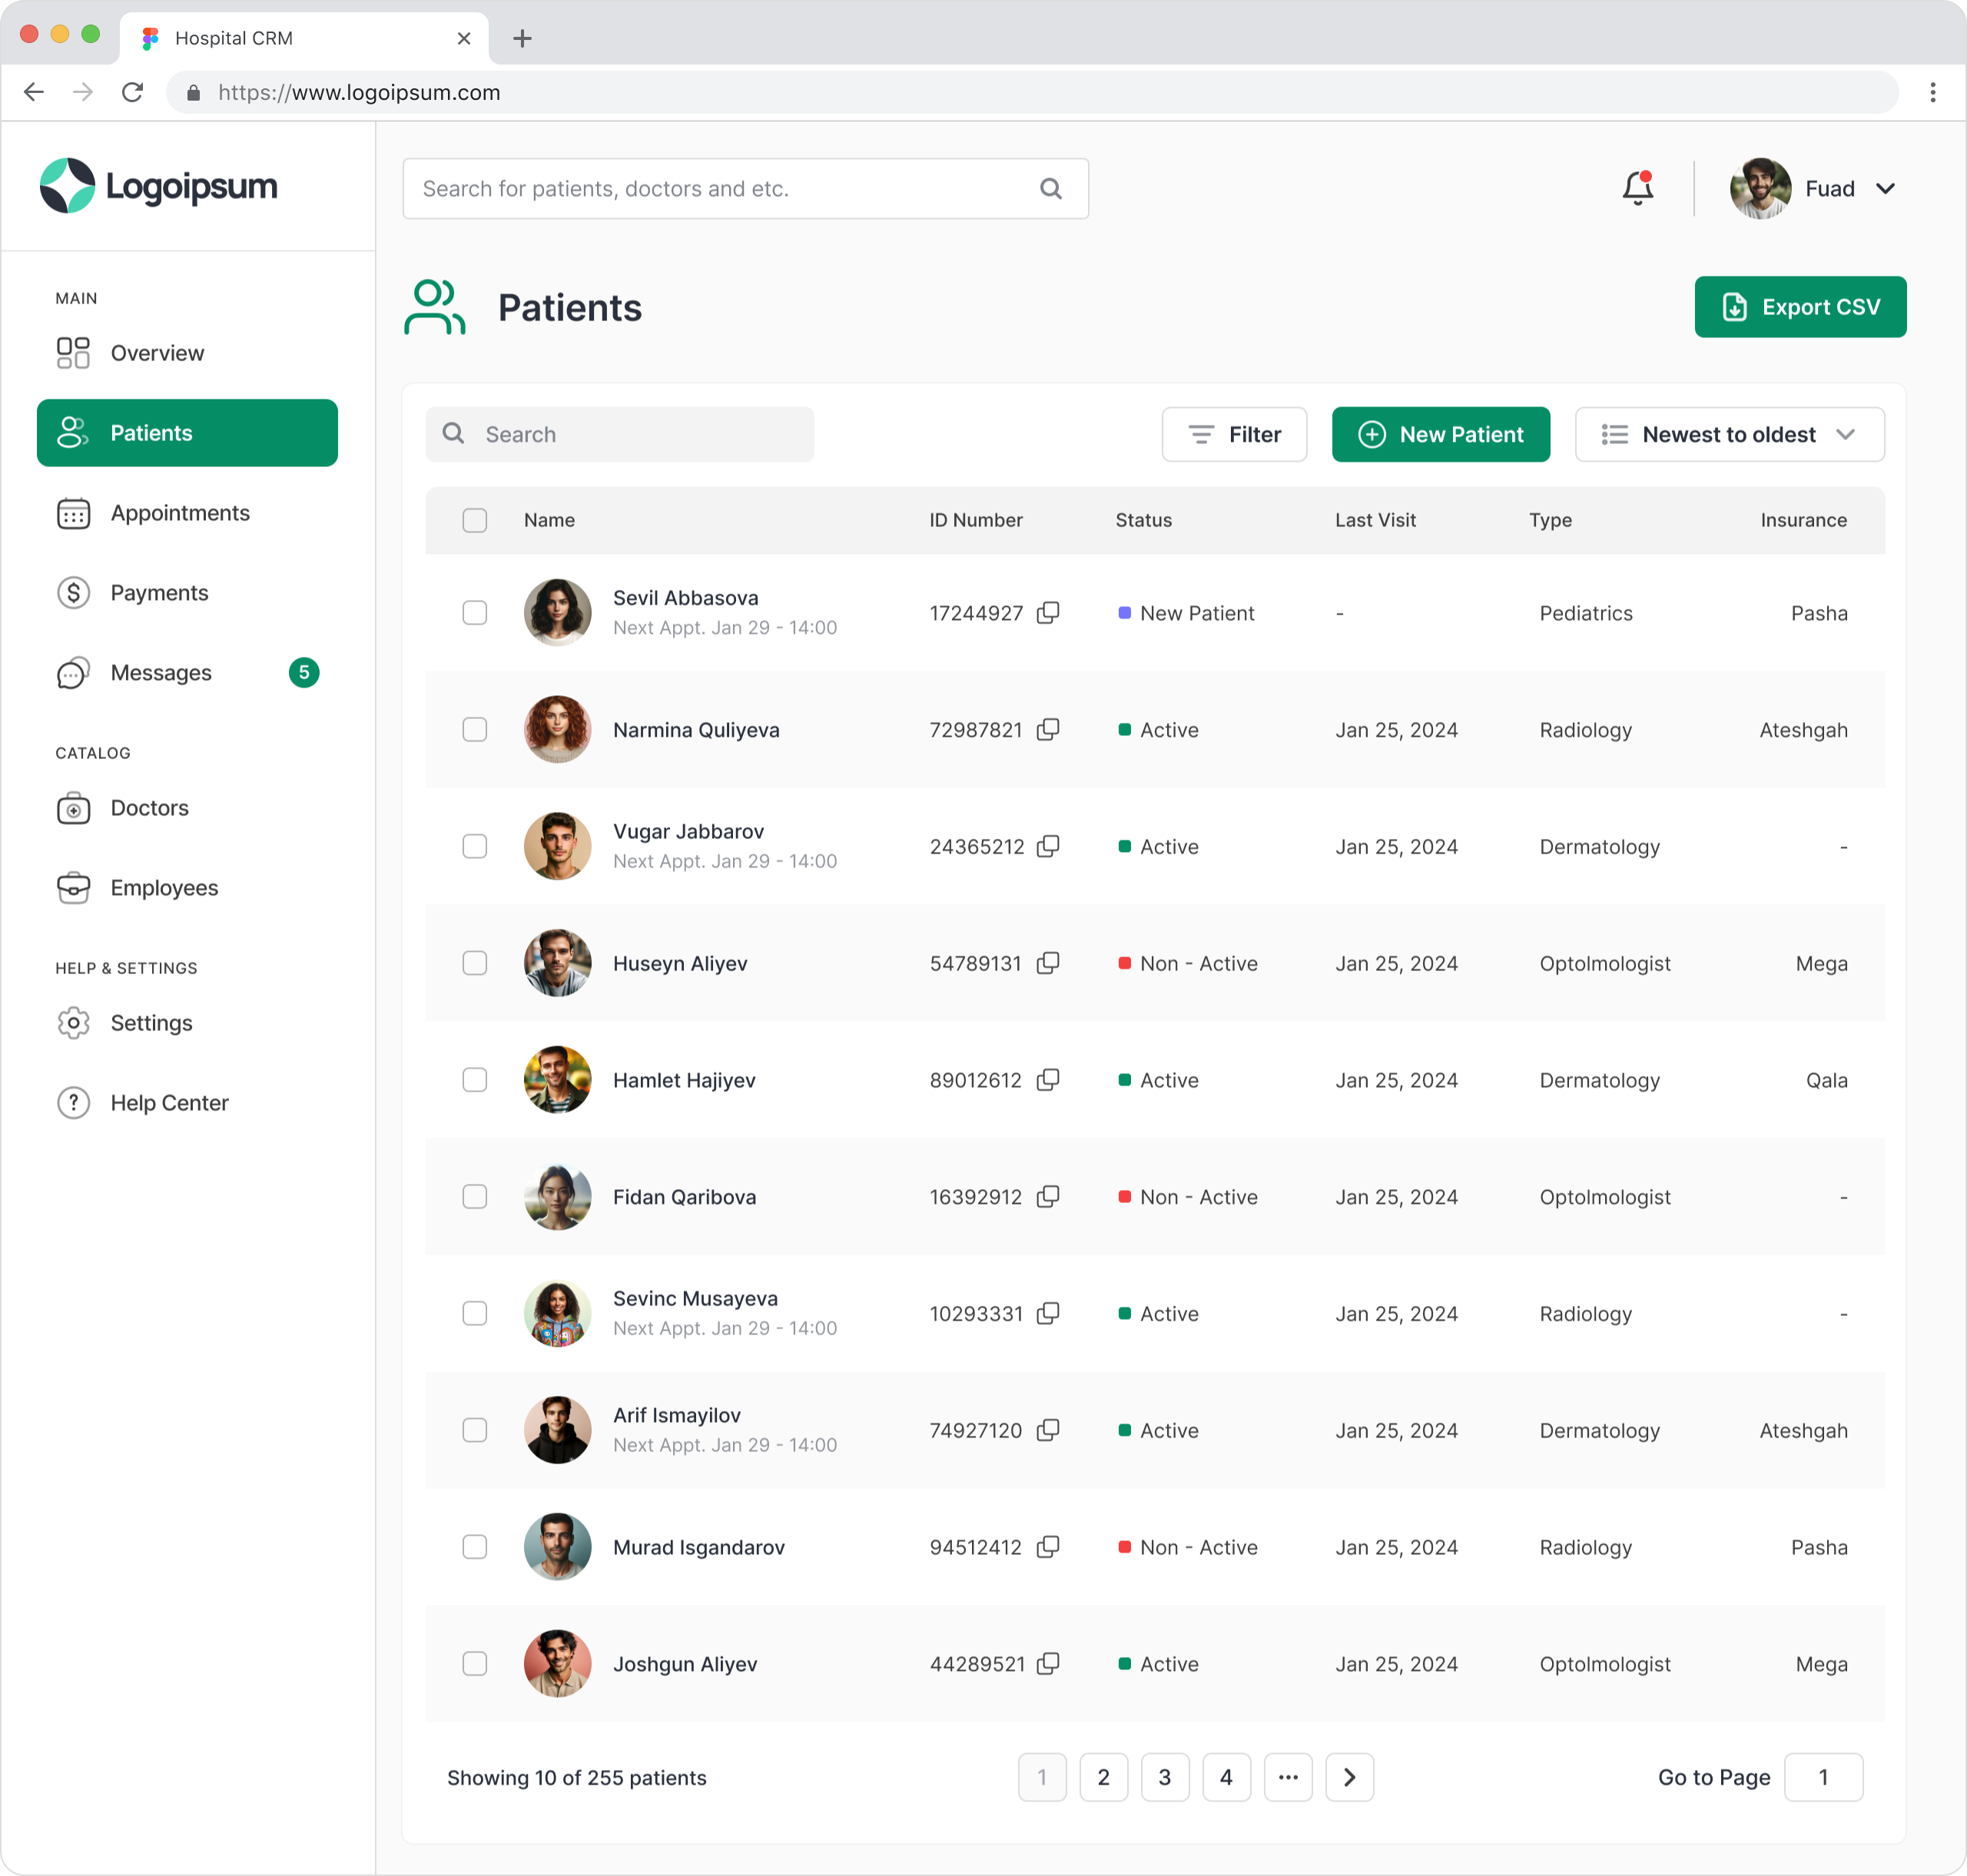Select the Employees sidebar icon
1967x1876 pixels.
[74, 888]
